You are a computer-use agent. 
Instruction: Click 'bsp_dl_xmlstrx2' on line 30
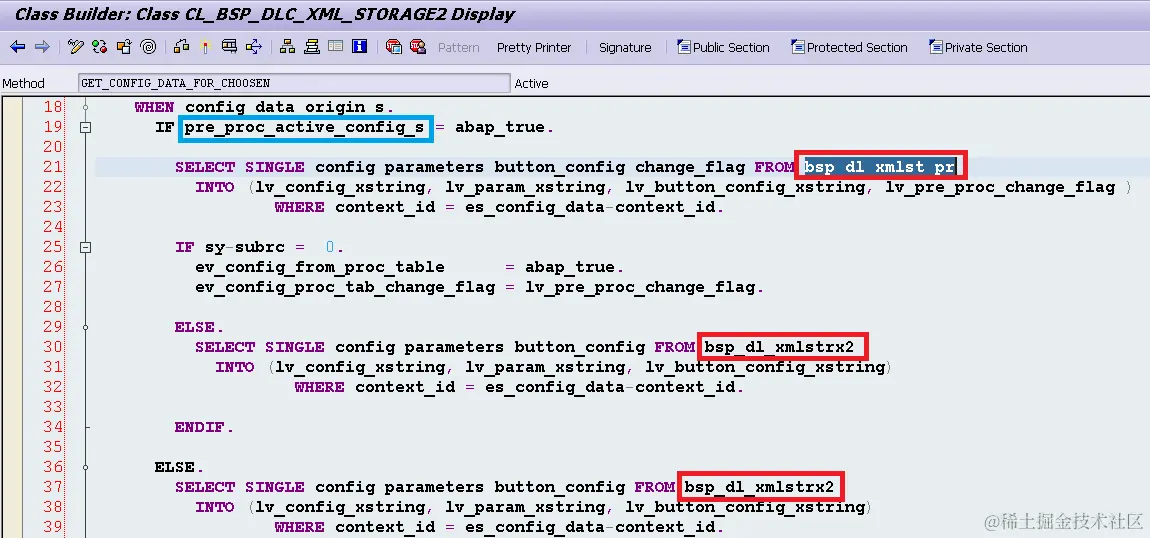coord(780,347)
